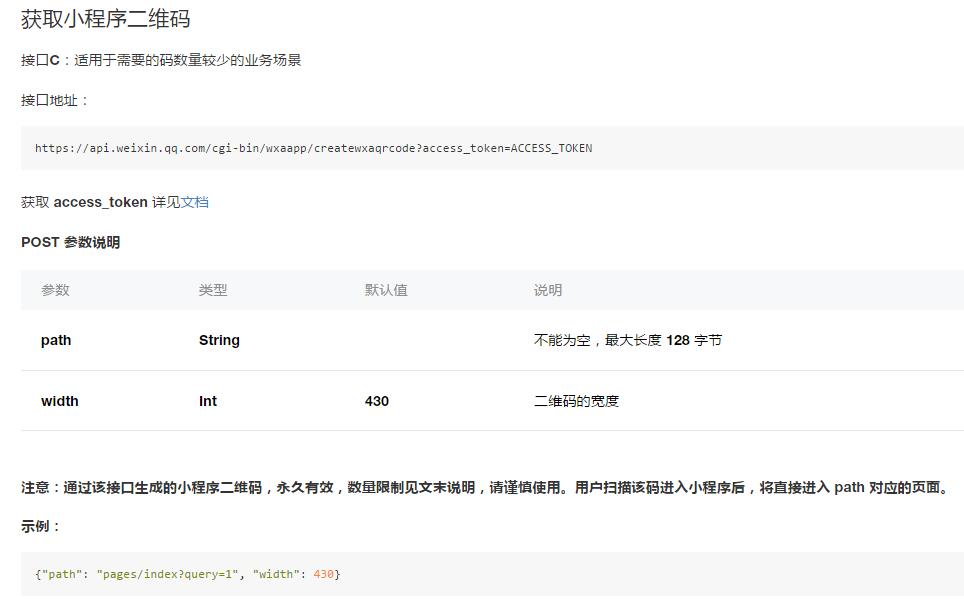Select the API URL in the code block
This screenshot has height=599, width=964.
[x=311, y=148]
